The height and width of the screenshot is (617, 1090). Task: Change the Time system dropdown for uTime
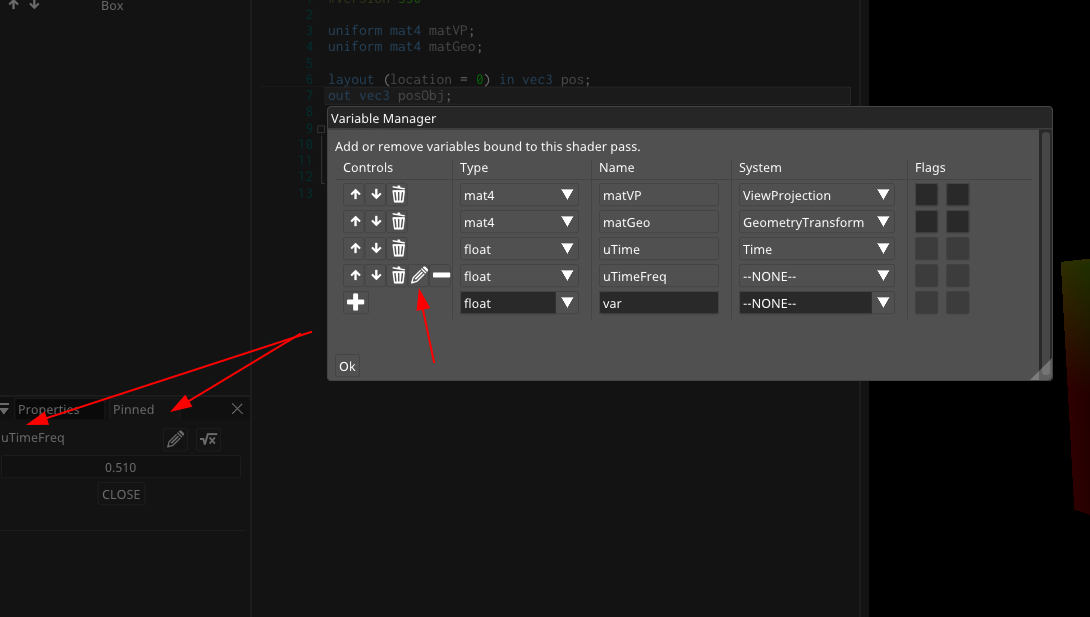(882, 248)
